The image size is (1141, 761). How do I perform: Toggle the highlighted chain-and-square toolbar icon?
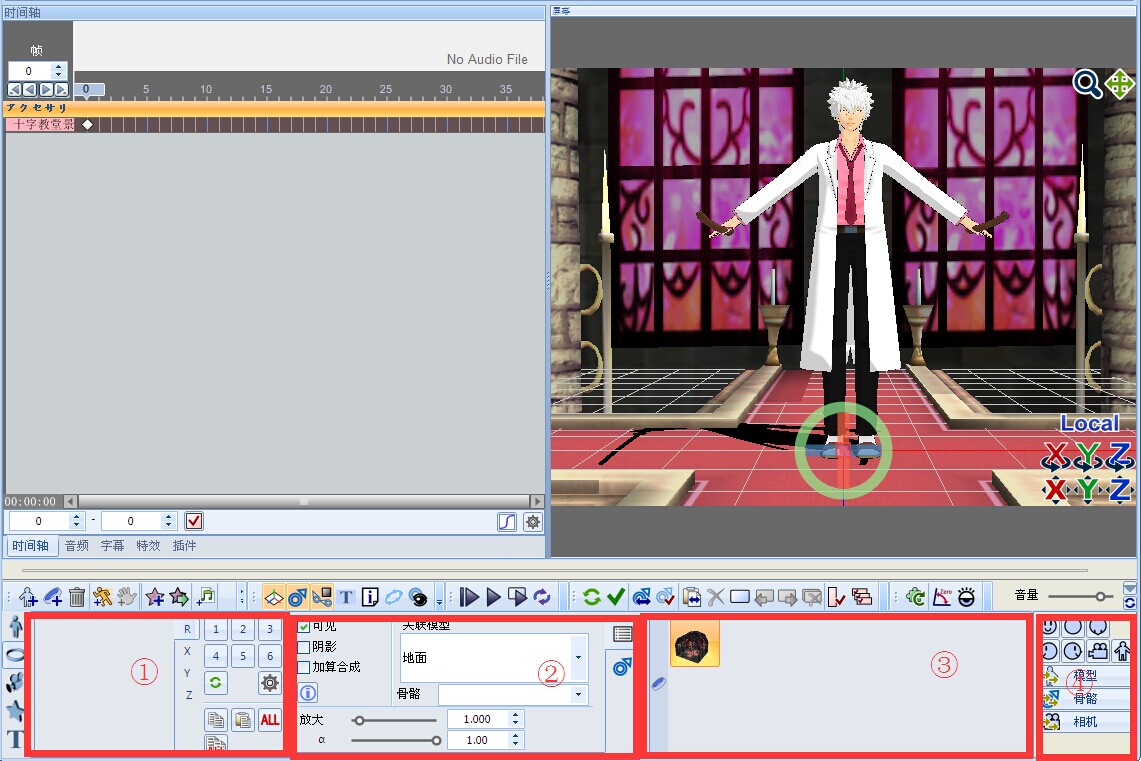click(322, 597)
